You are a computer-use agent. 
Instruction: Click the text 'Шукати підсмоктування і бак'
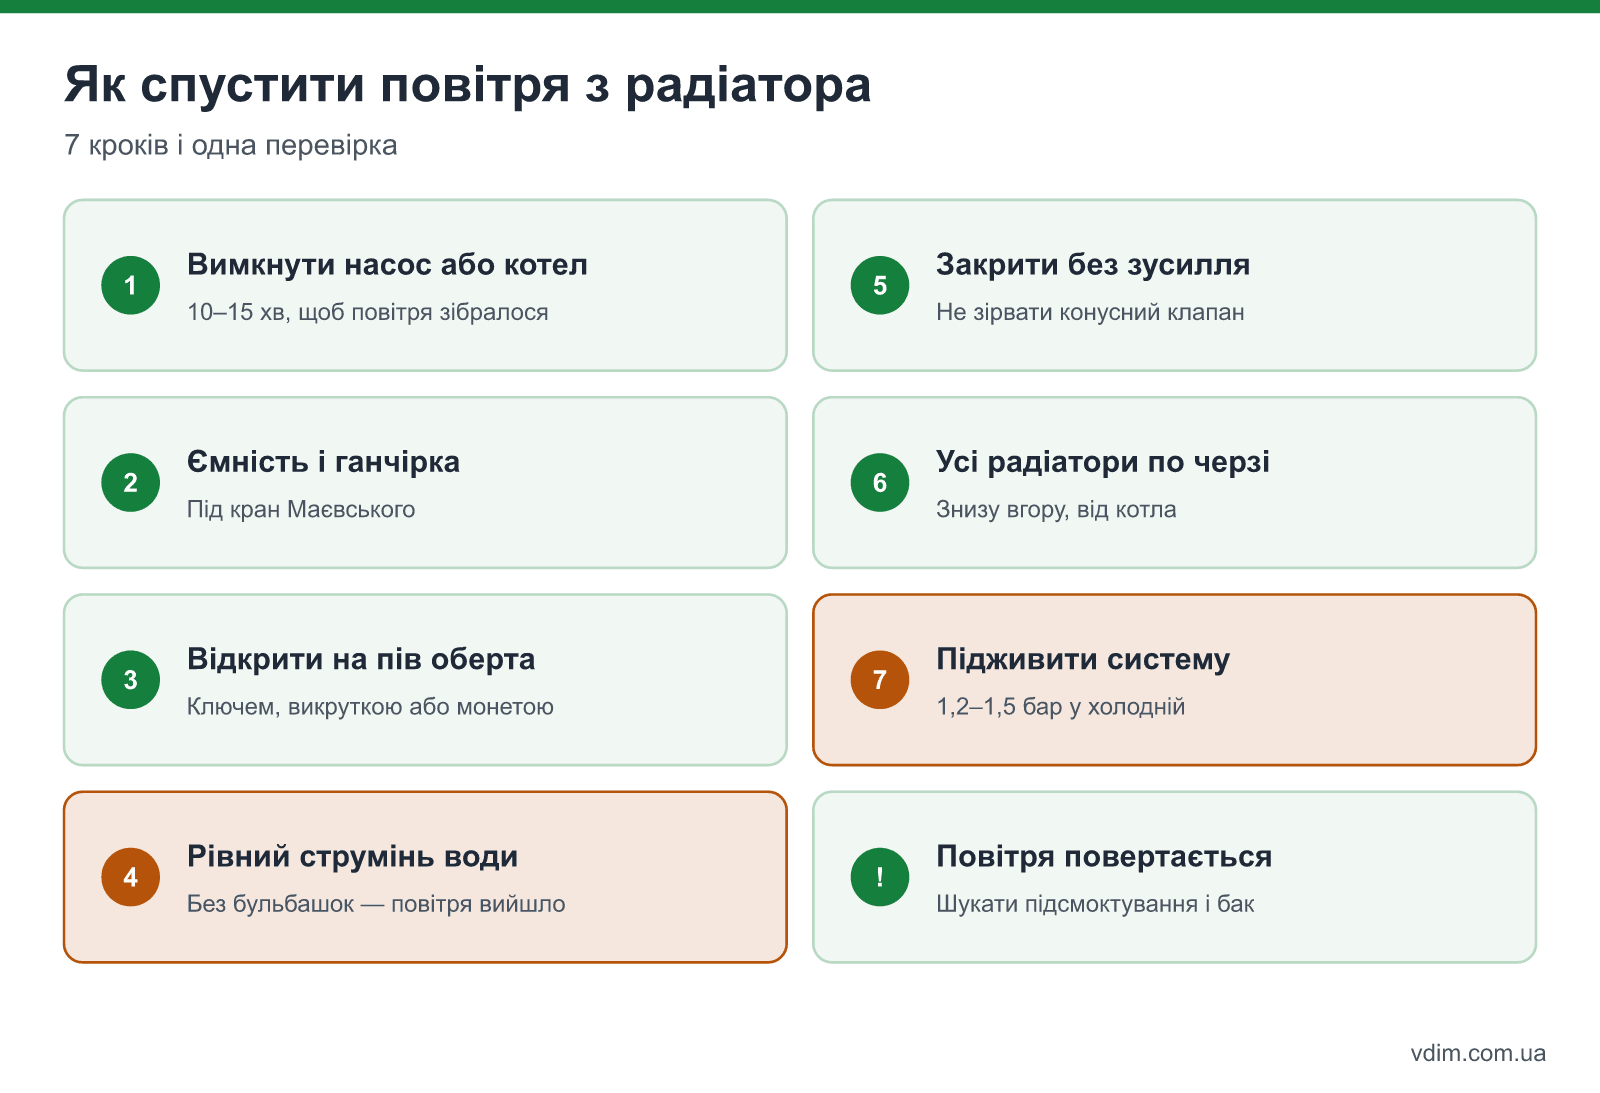click(x=1095, y=904)
